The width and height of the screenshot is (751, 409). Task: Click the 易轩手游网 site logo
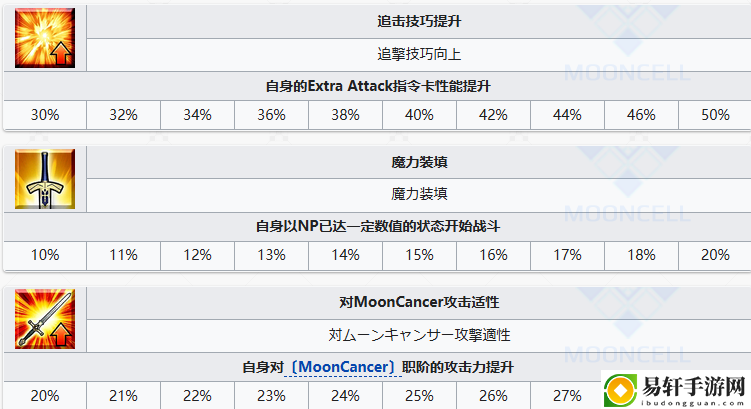[x=676, y=390]
